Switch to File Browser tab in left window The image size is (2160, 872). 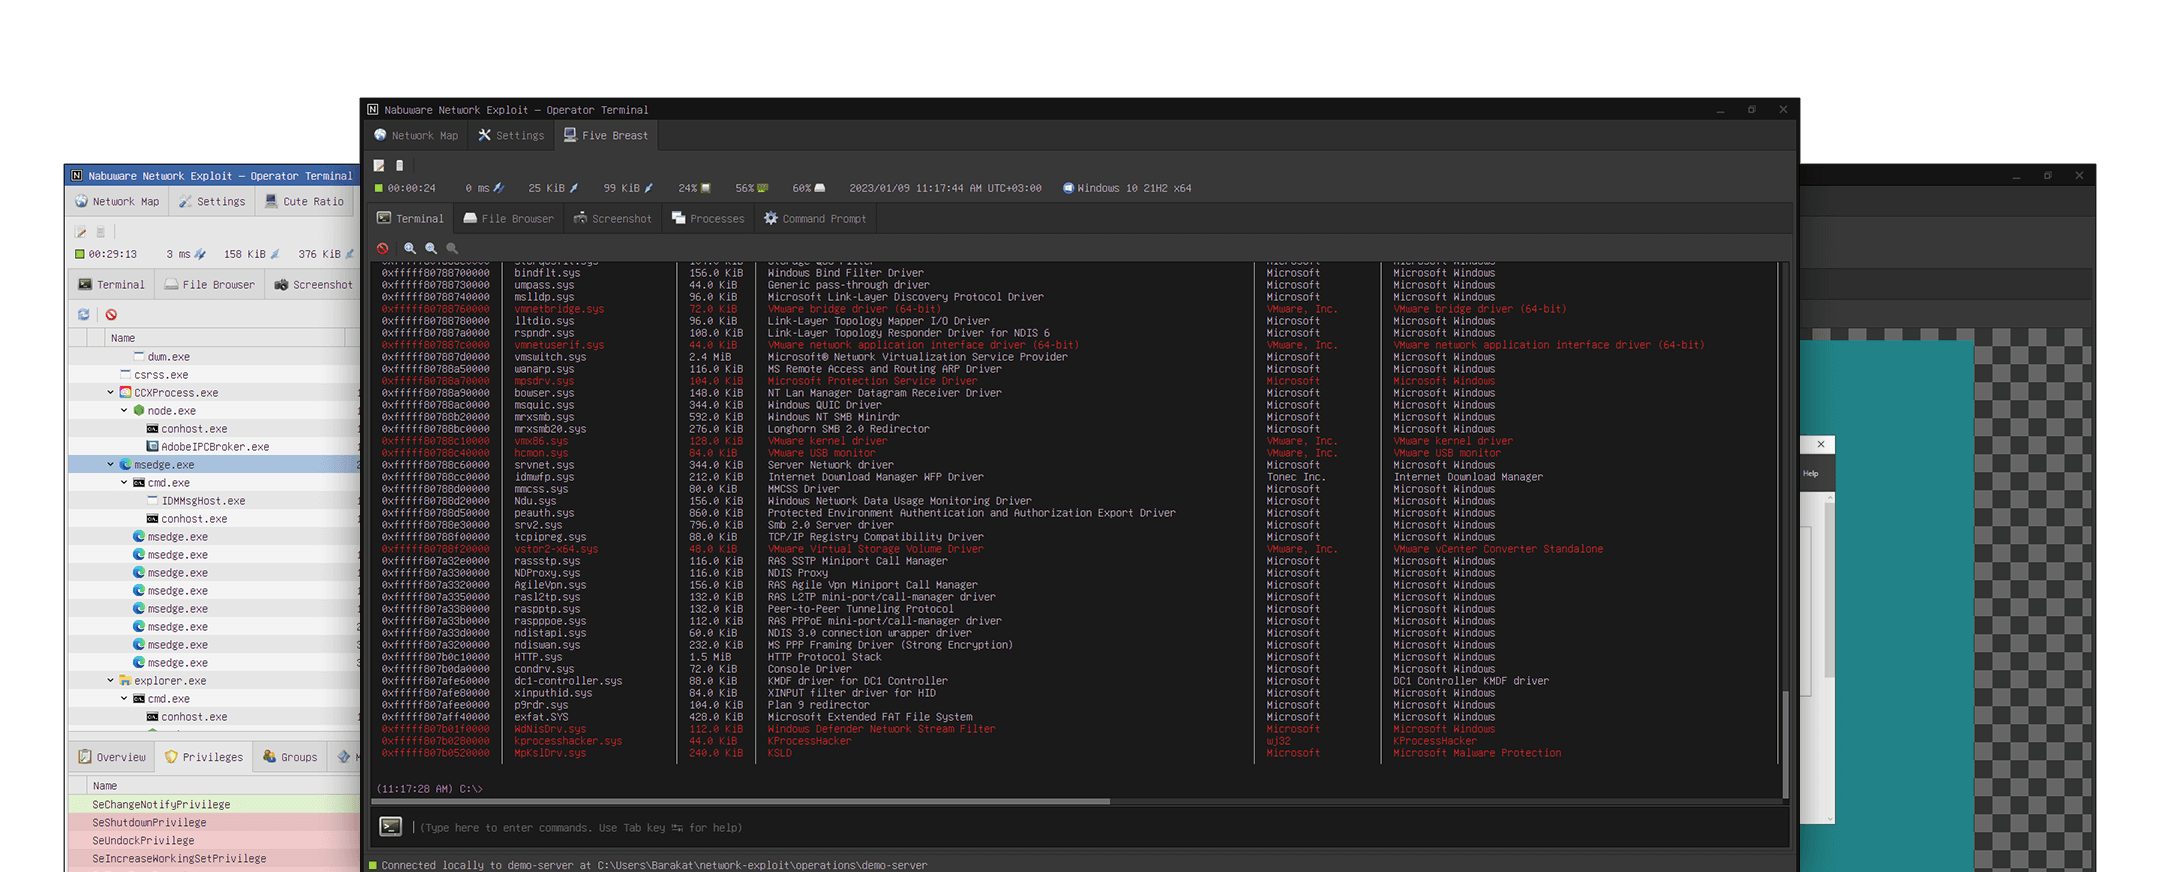[210, 284]
